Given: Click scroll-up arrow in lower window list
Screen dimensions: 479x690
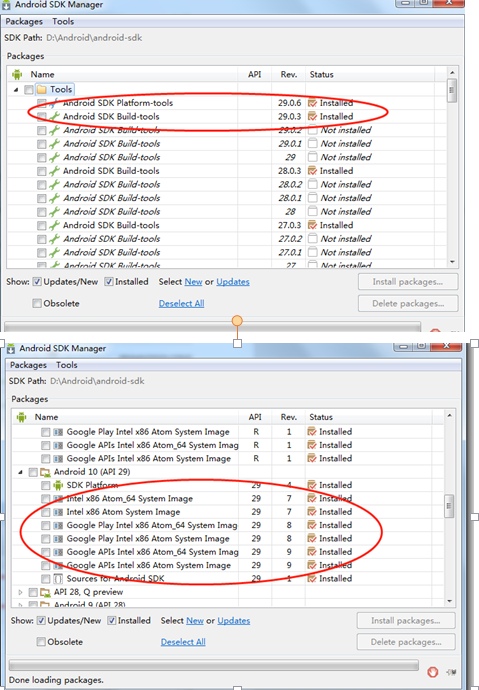Looking at the screenshot, I should (x=449, y=415).
